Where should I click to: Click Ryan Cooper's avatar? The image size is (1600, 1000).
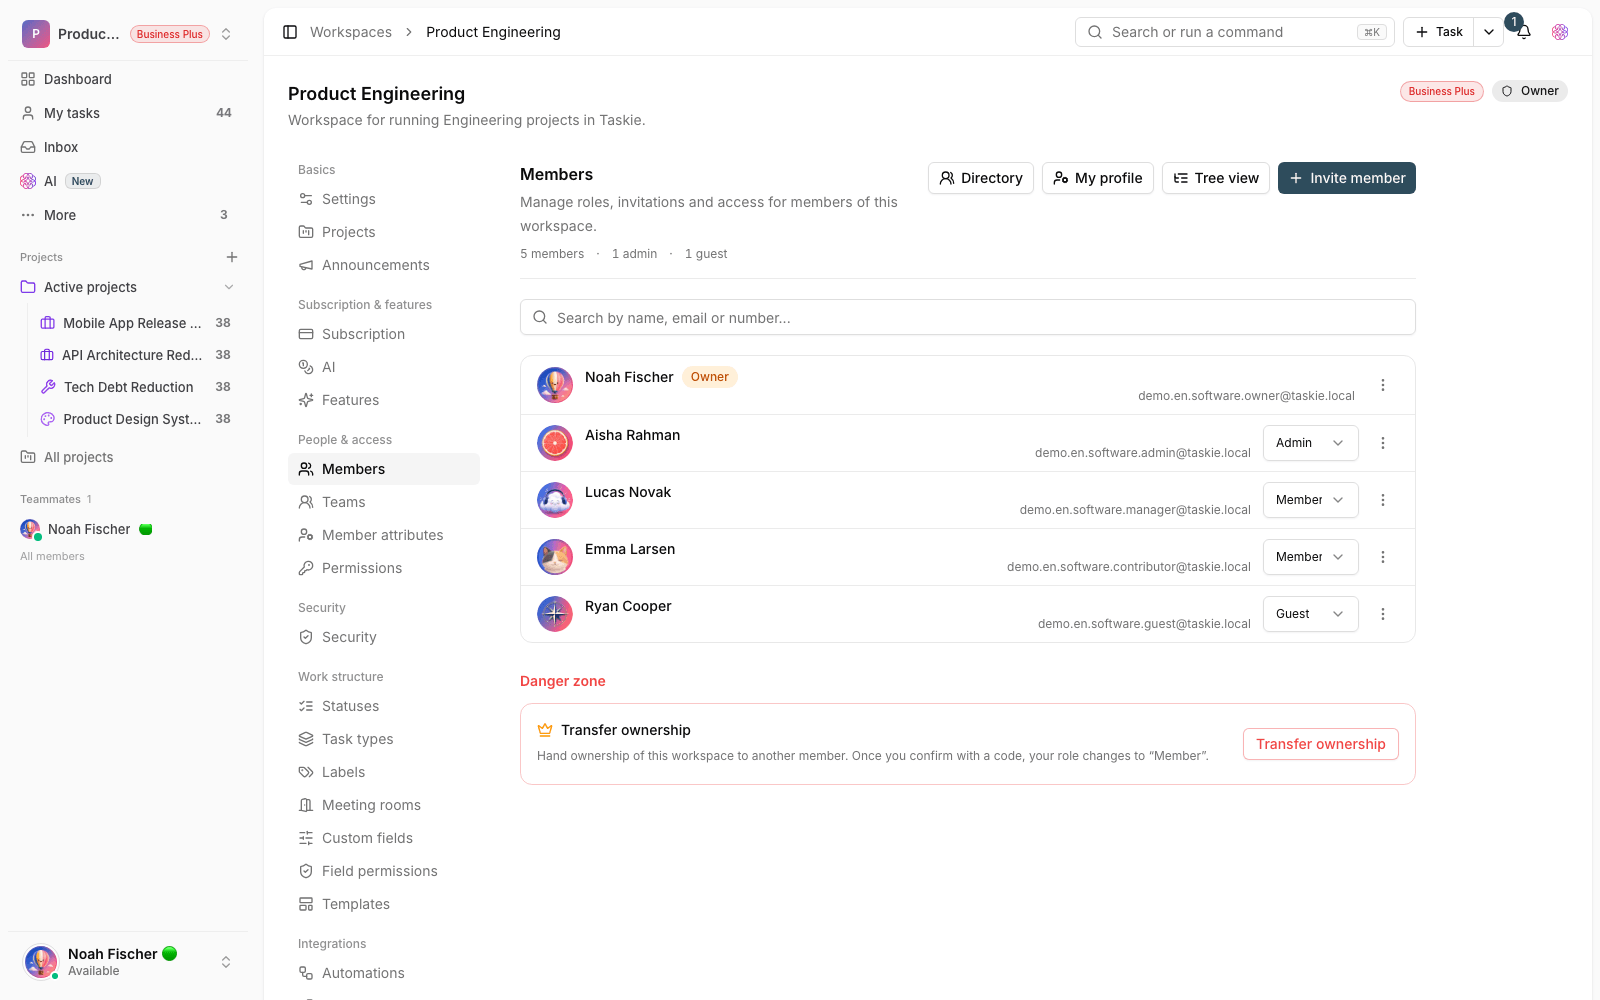pyautogui.click(x=555, y=614)
